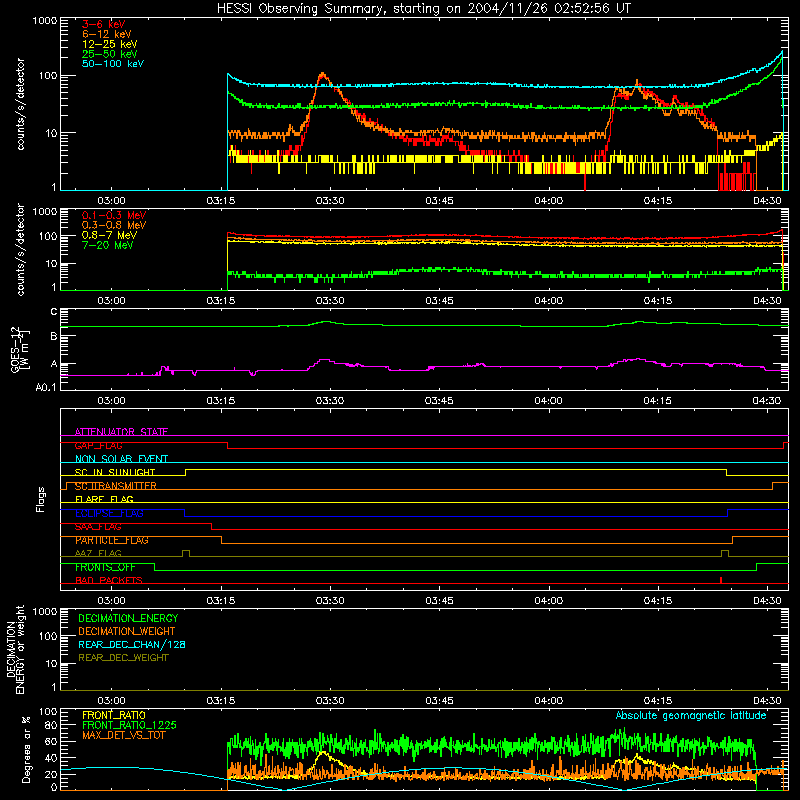Click the REAR_DEC_CHAN/128 legend label
Screen dimensions: 800x800
tap(132, 644)
